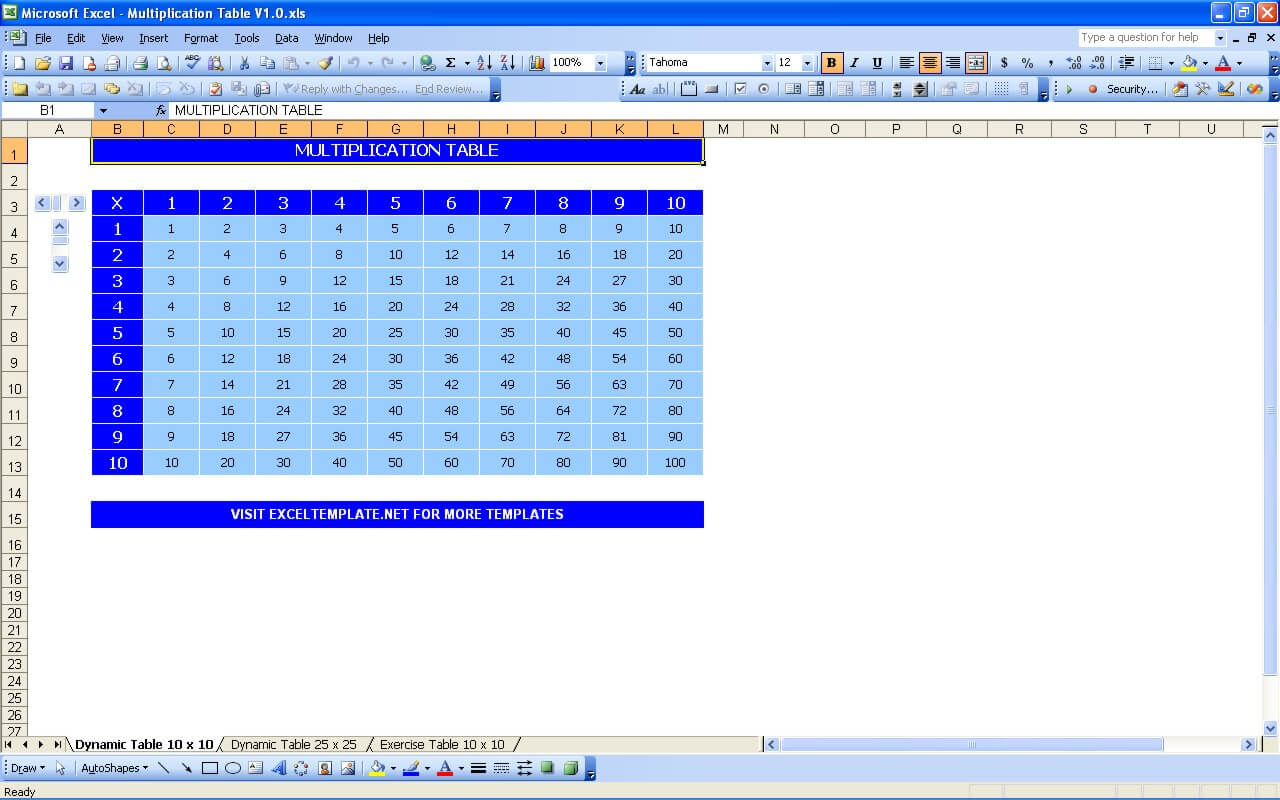This screenshot has height=800, width=1280.
Task: Open the Borders dropdown arrow
Action: (1171, 63)
